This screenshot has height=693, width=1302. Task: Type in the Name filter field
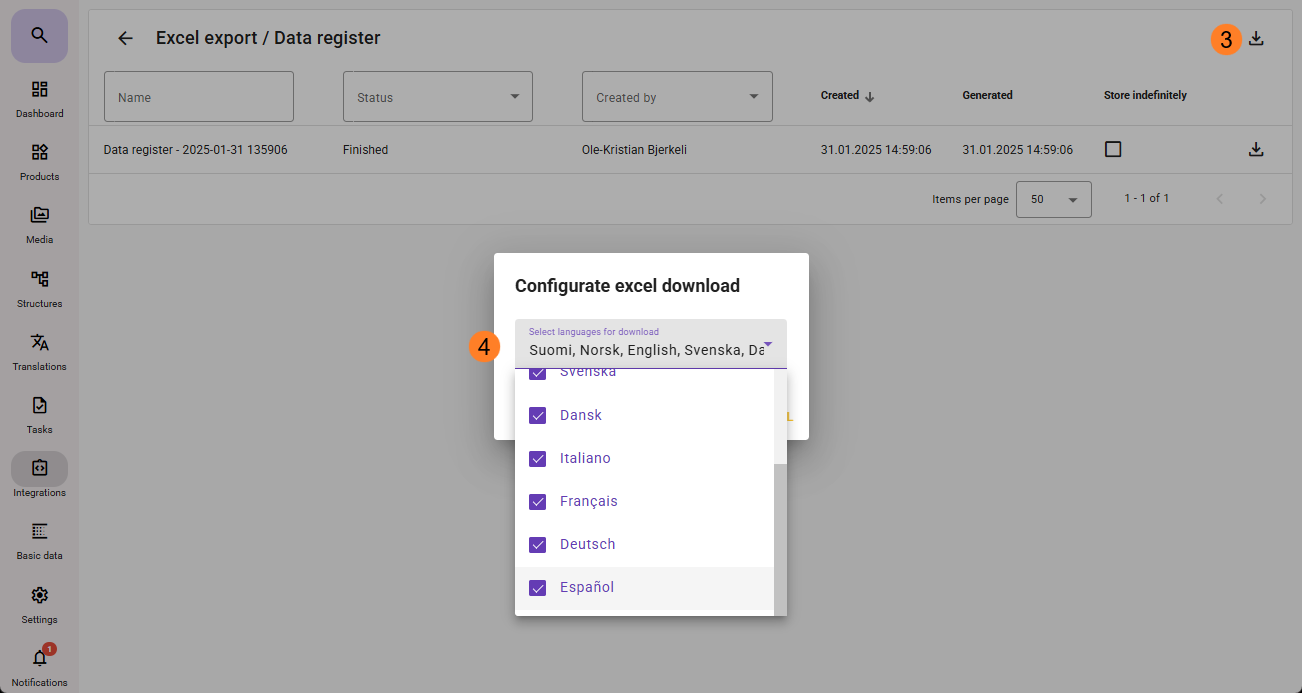[198, 97]
